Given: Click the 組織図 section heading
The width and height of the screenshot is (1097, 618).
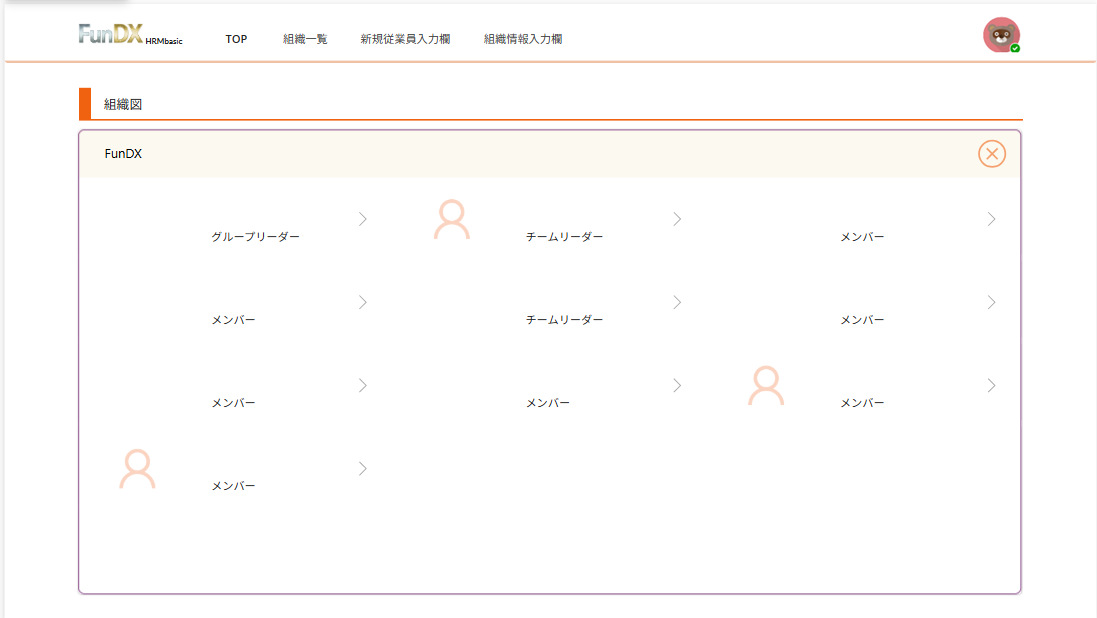Looking at the screenshot, I should (124, 104).
